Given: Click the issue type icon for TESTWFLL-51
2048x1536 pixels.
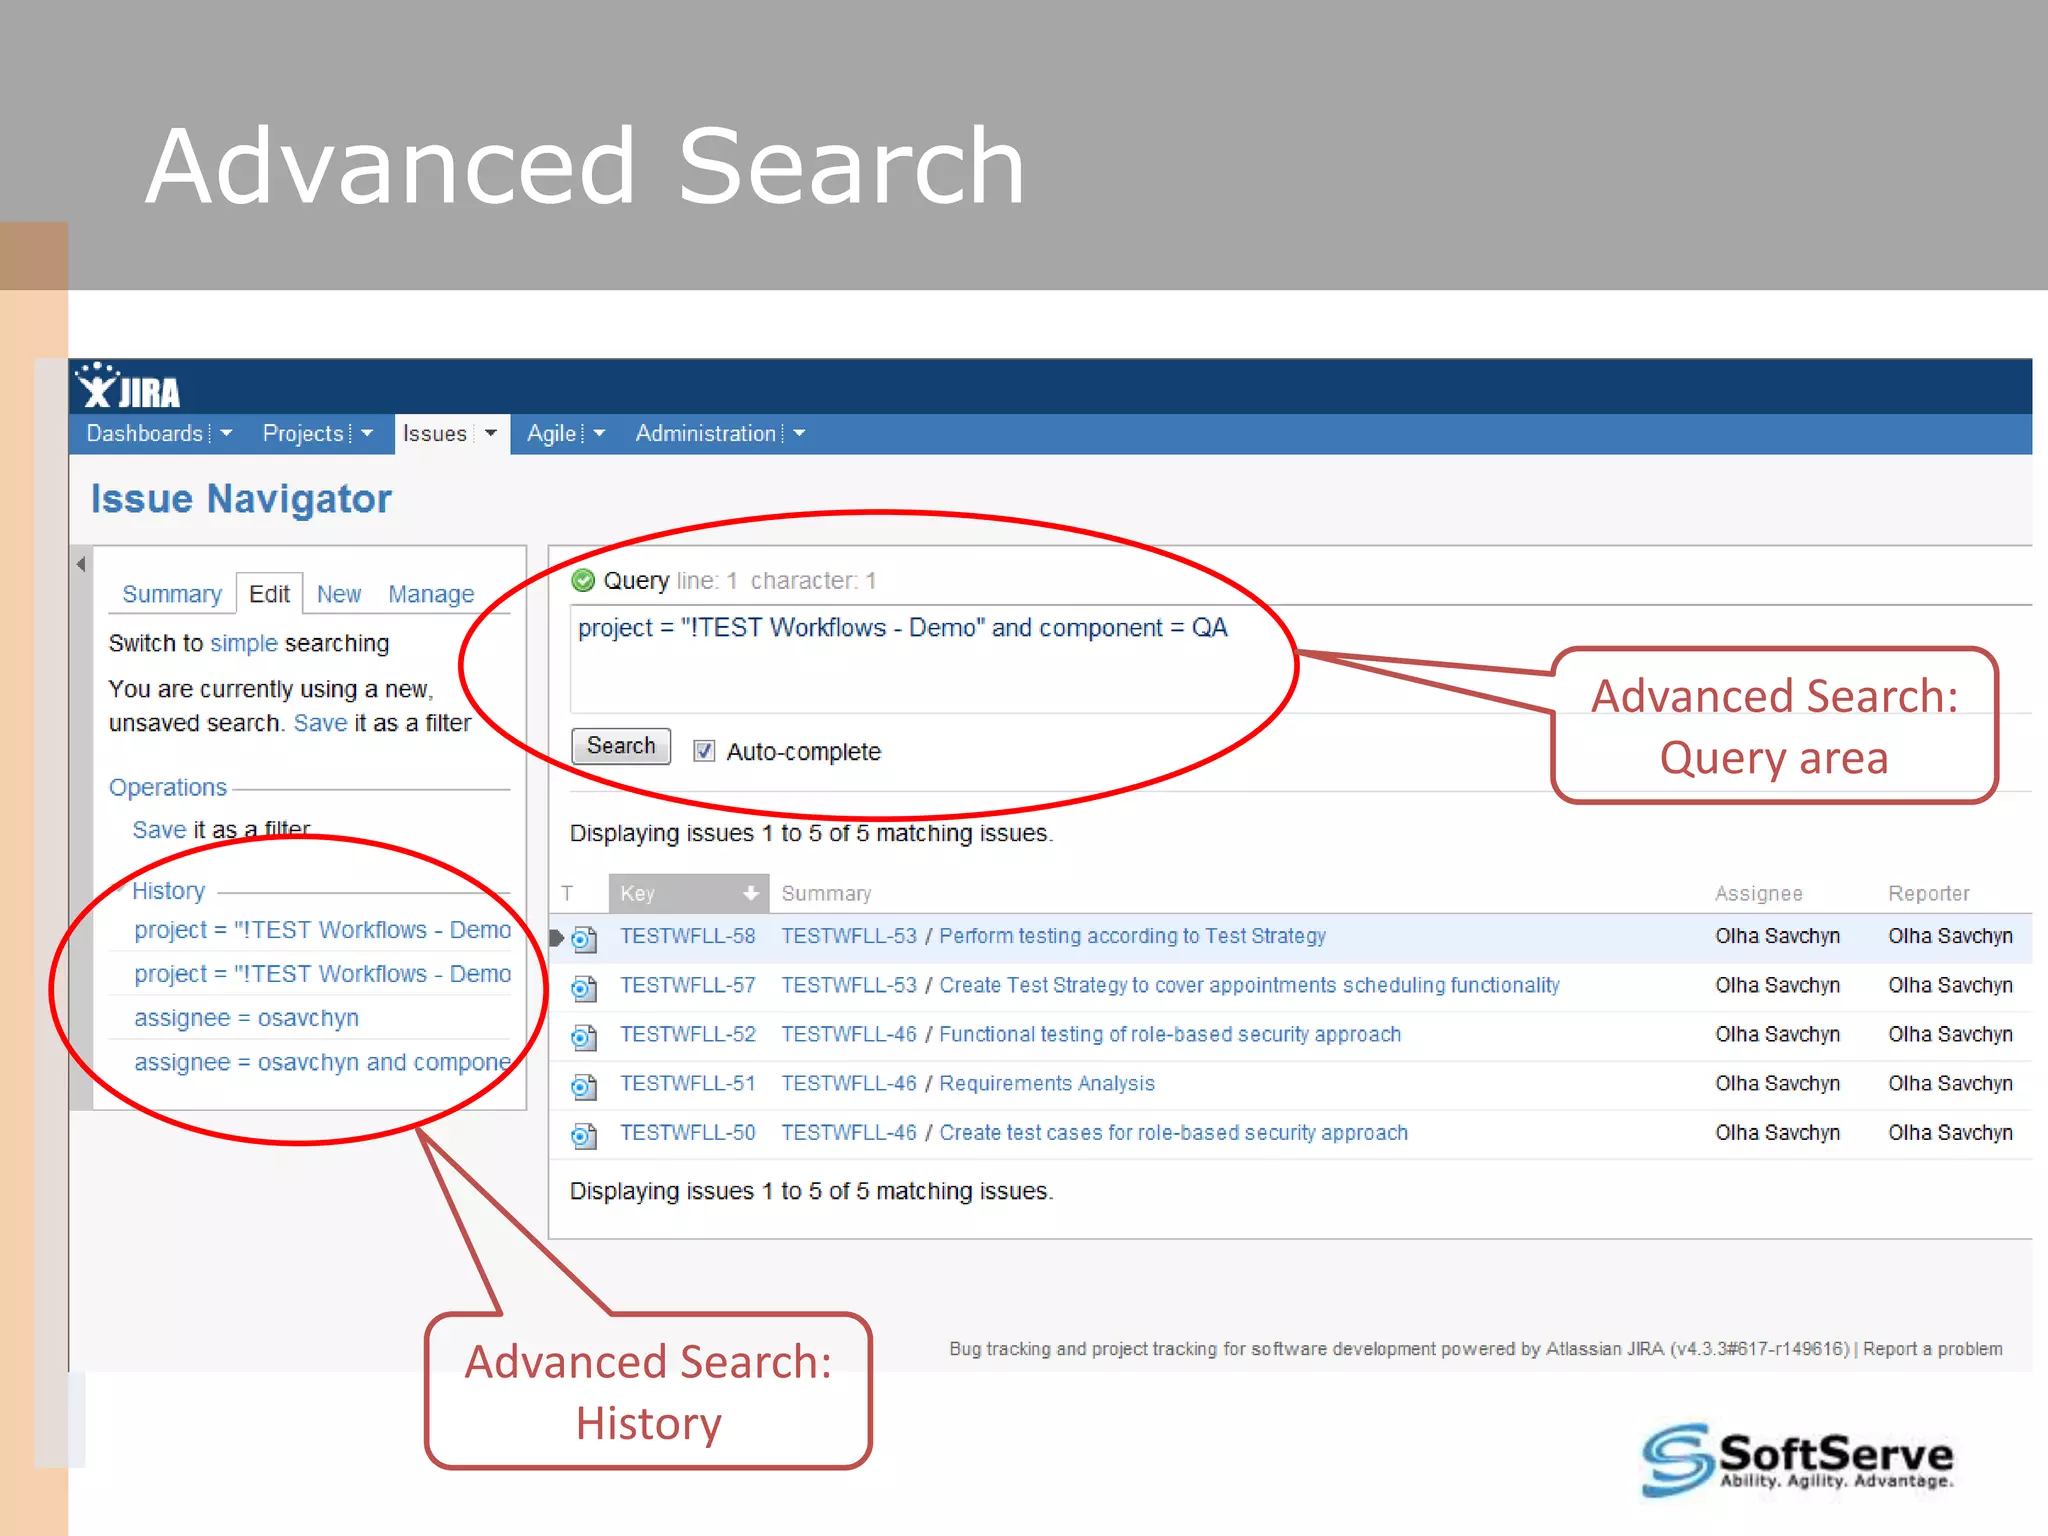Looking at the screenshot, I should (584, 1086).
